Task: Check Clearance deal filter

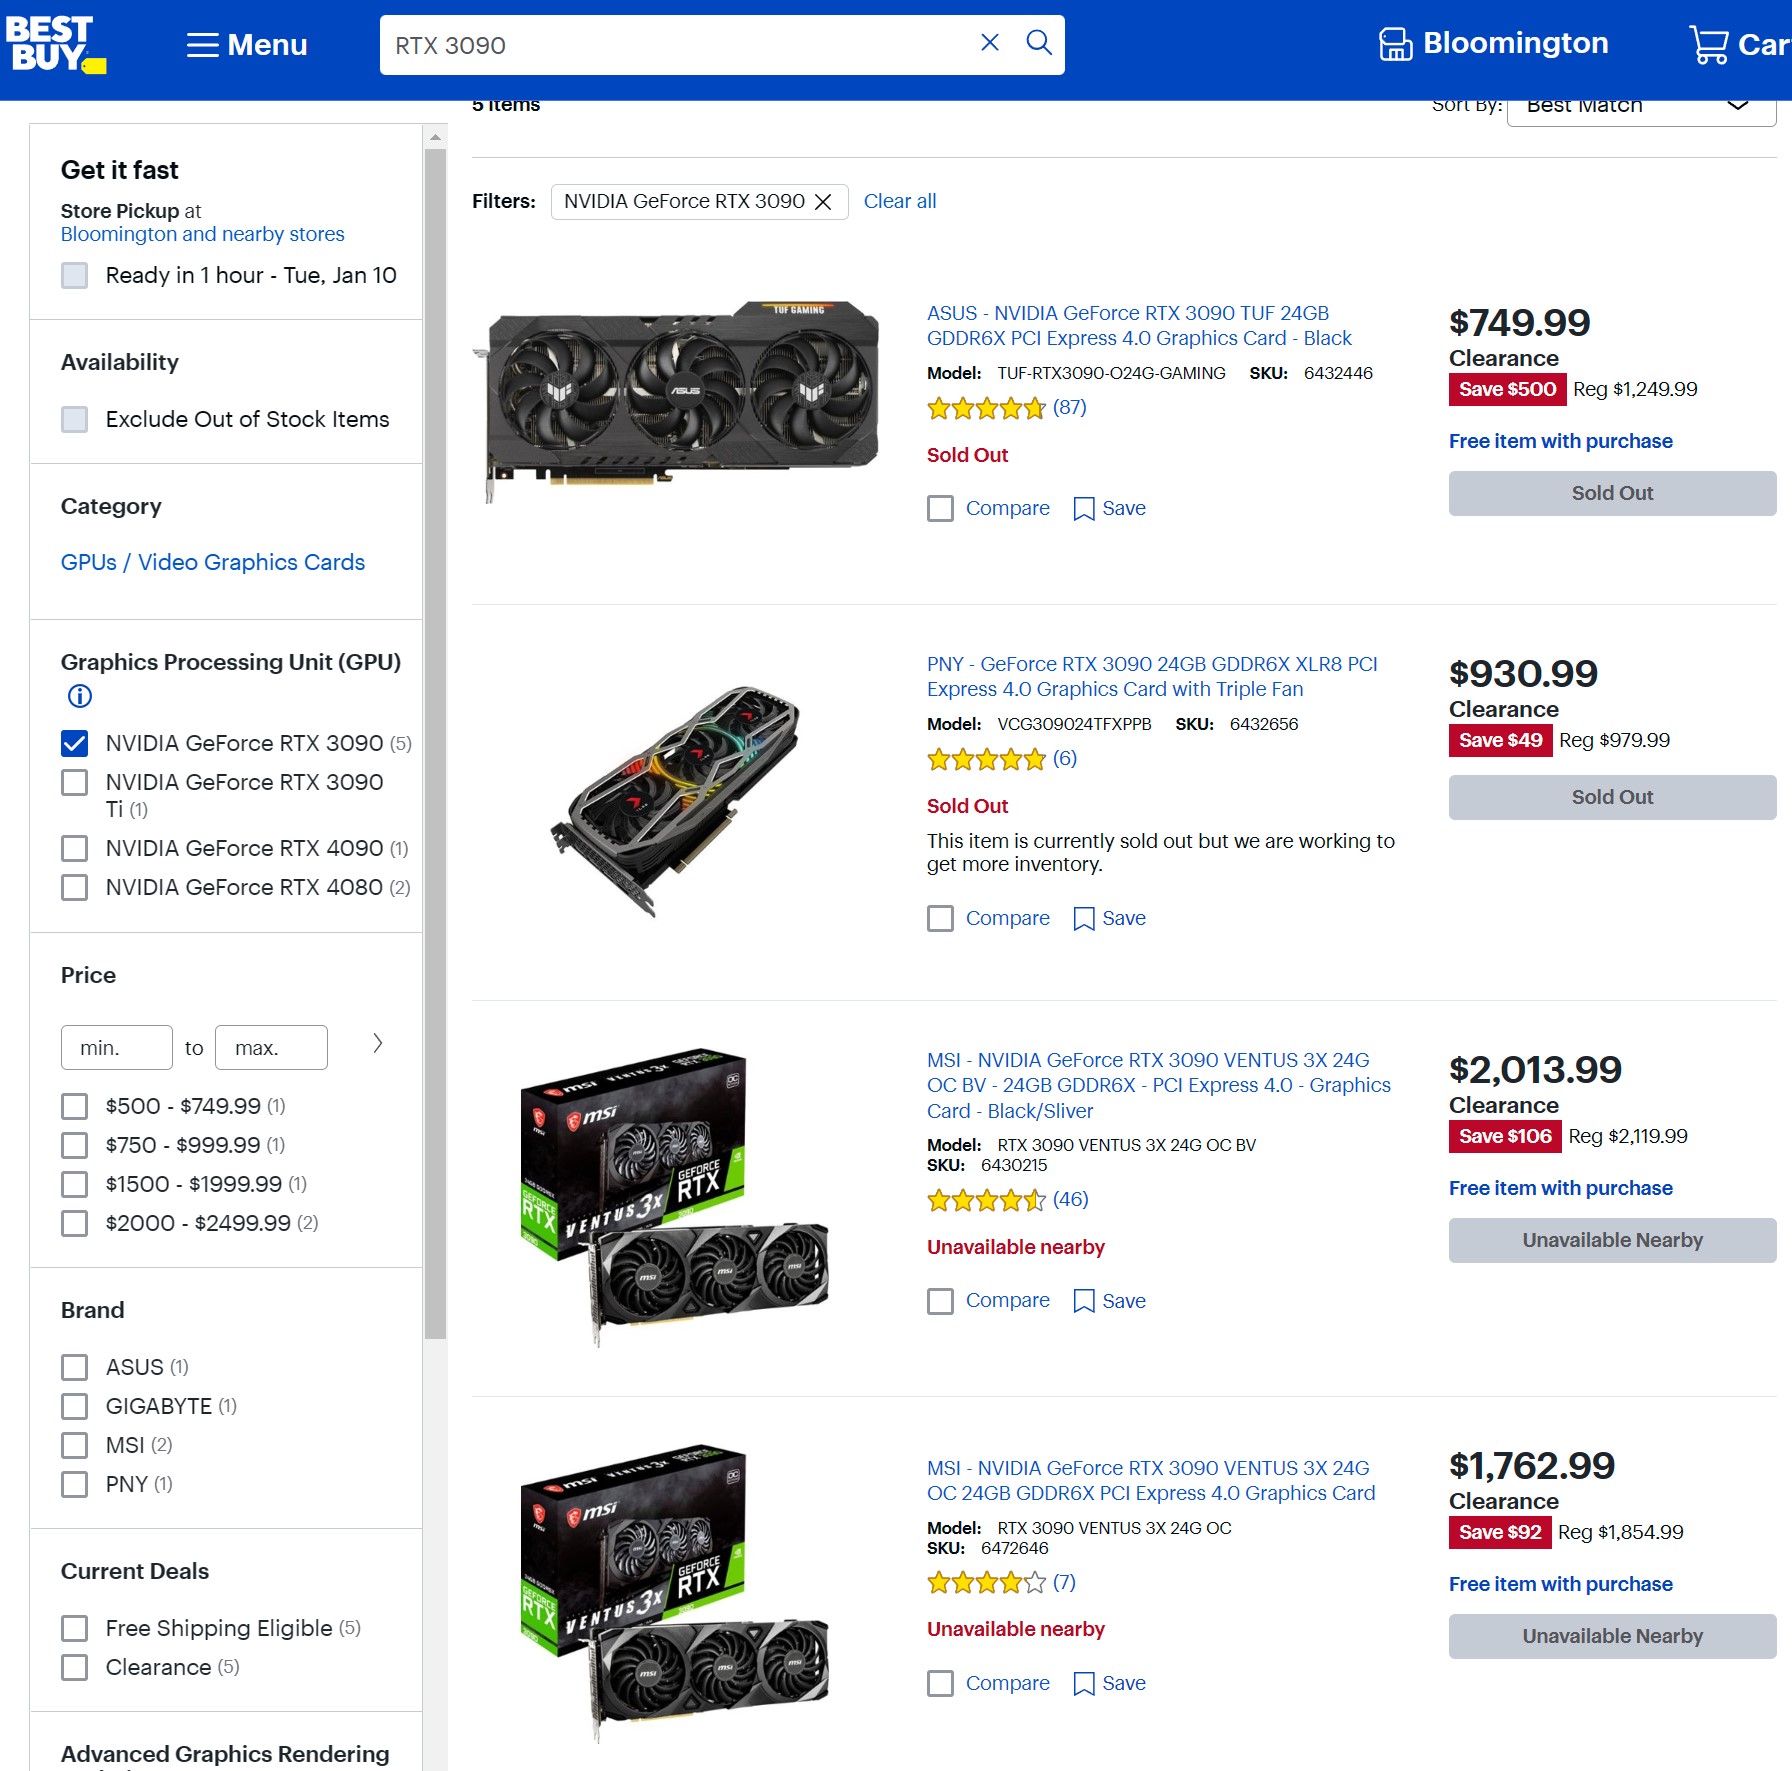Action: 75,1667
